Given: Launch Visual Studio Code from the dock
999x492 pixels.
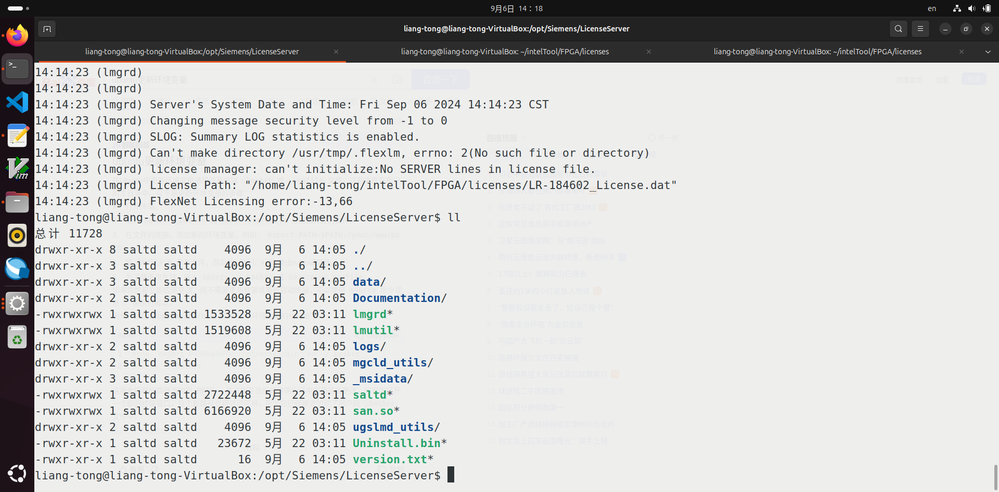Looking at the screenshot, I should click(17, 102).
